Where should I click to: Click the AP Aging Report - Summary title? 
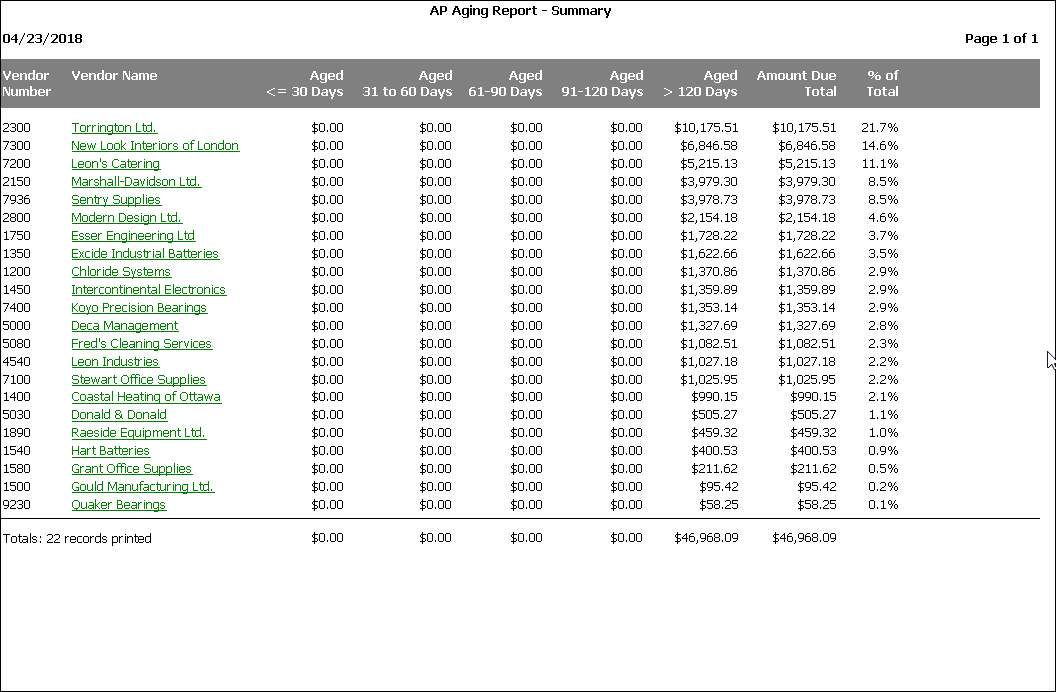(521, 11)
